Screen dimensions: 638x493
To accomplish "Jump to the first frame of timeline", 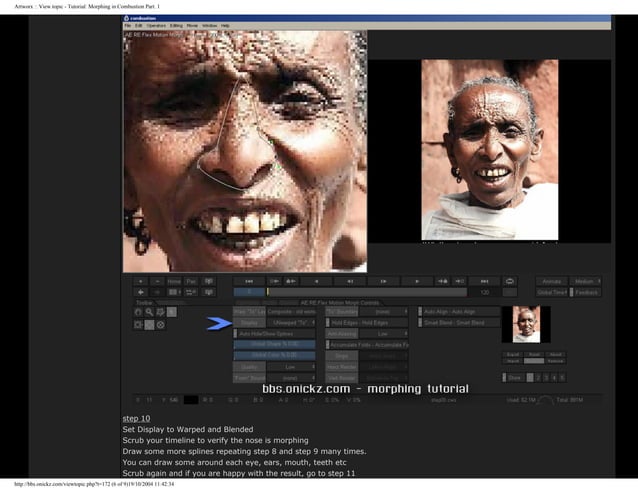I will pyautogui.click(x=248, y=282).
